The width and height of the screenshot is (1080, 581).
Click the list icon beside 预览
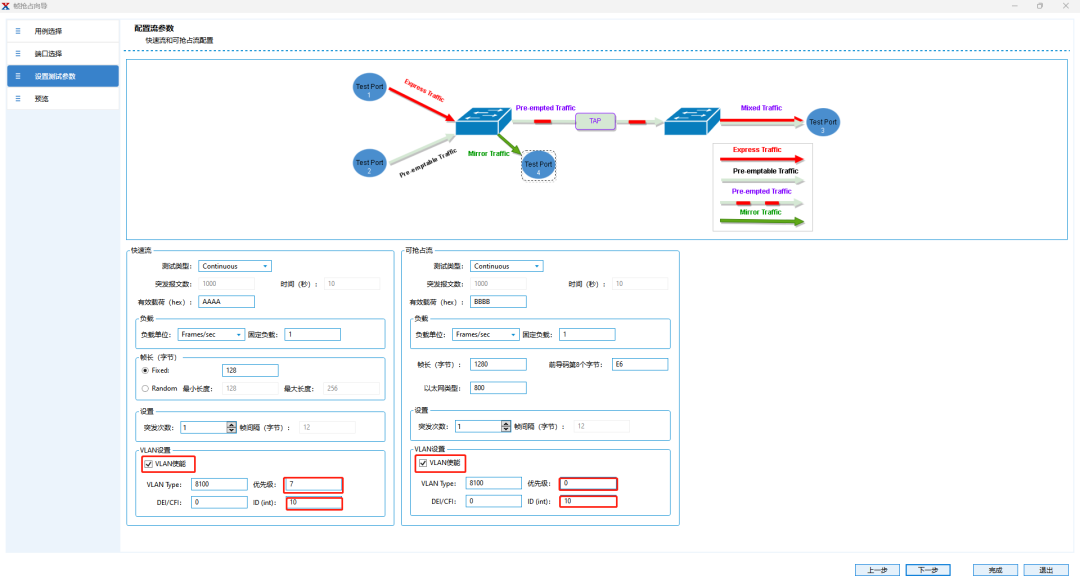(x=18, y=98)
